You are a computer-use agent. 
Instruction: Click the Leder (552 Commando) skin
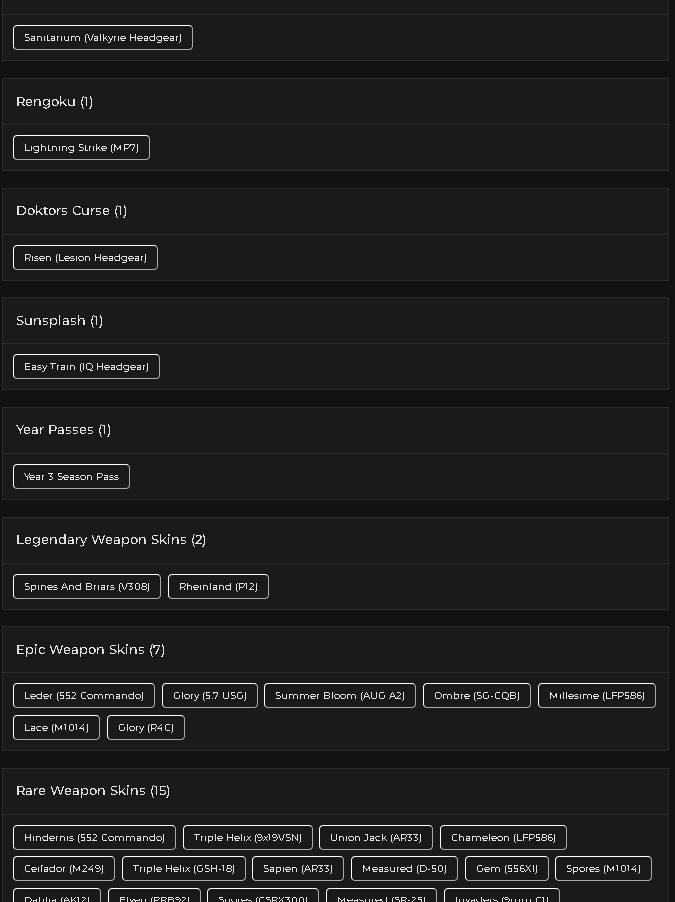coord(84,695)
